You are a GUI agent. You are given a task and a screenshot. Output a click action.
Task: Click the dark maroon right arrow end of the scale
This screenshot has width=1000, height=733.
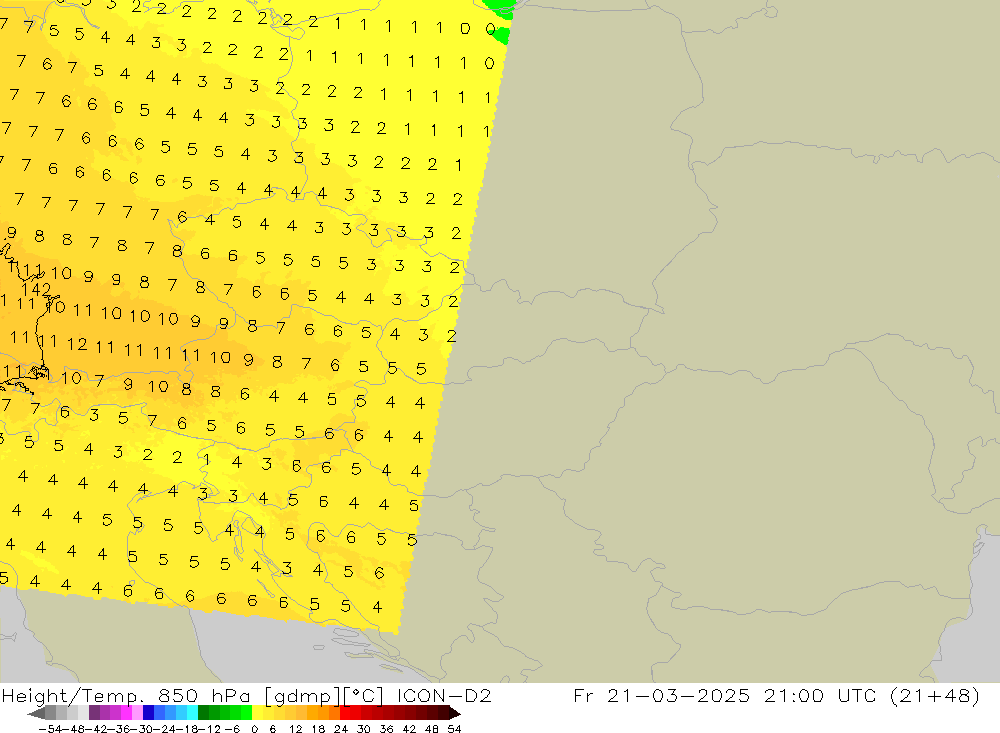tap(455, 714)
